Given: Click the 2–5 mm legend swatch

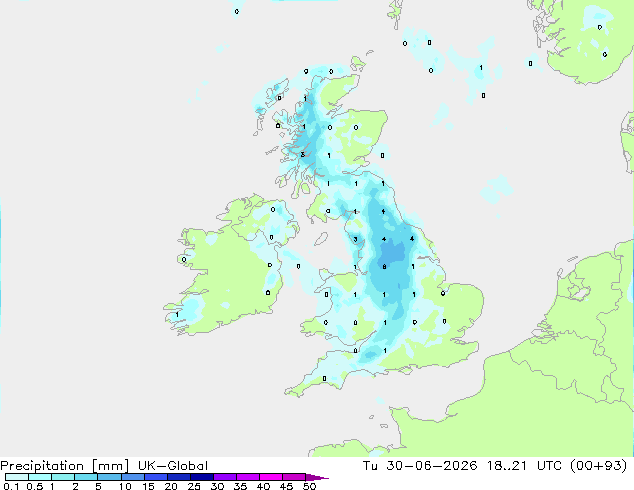Looking at the screenshot, I should coord(86,477).
